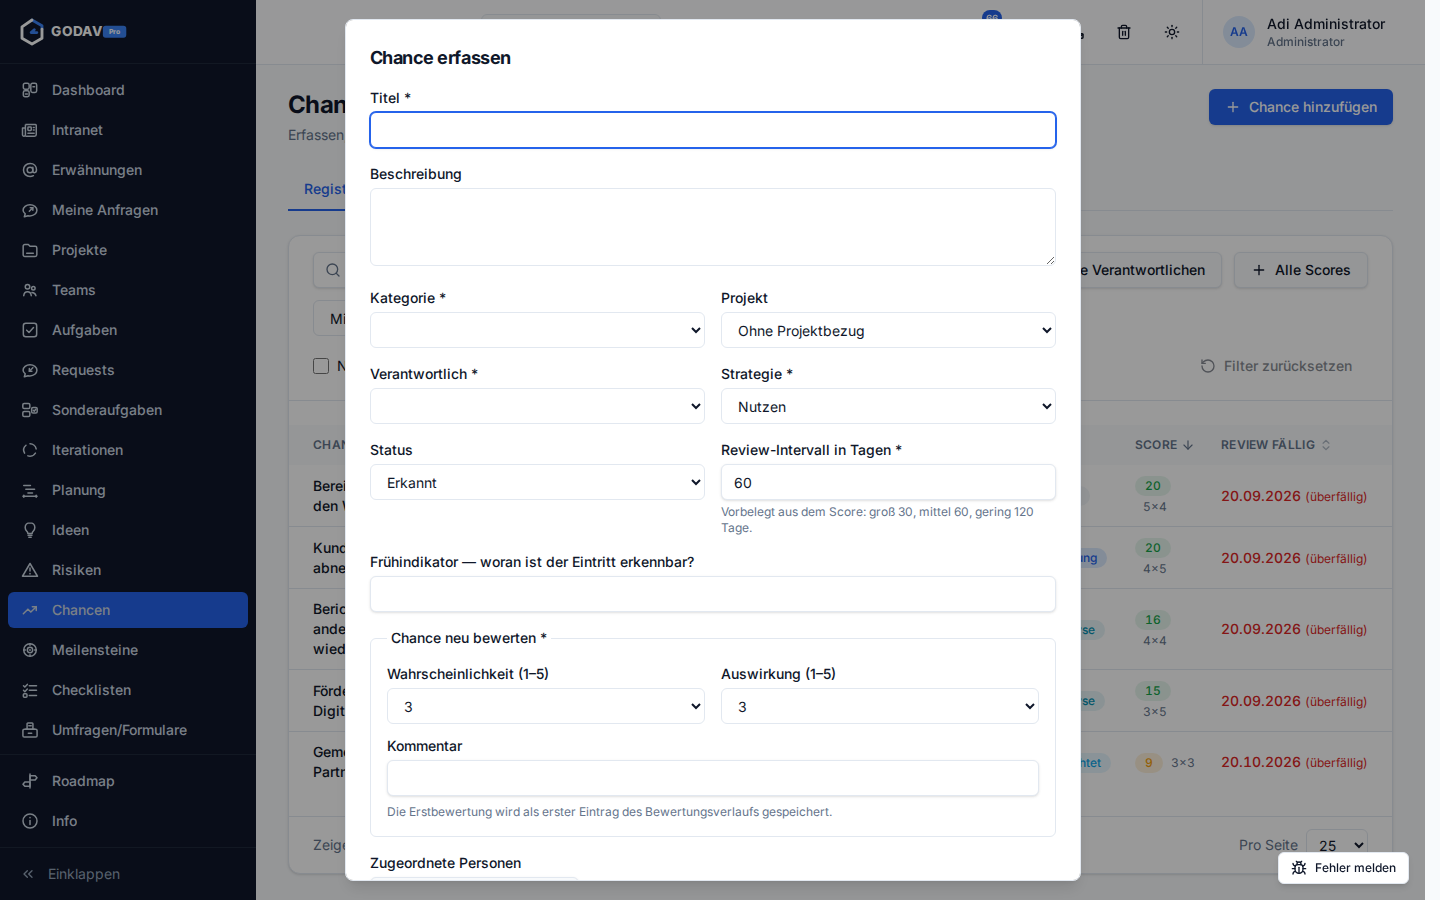This screenshot has width=1440, height=900.
Task: Click the Meilensteine sidebar icon
Action: pos(30,650)
